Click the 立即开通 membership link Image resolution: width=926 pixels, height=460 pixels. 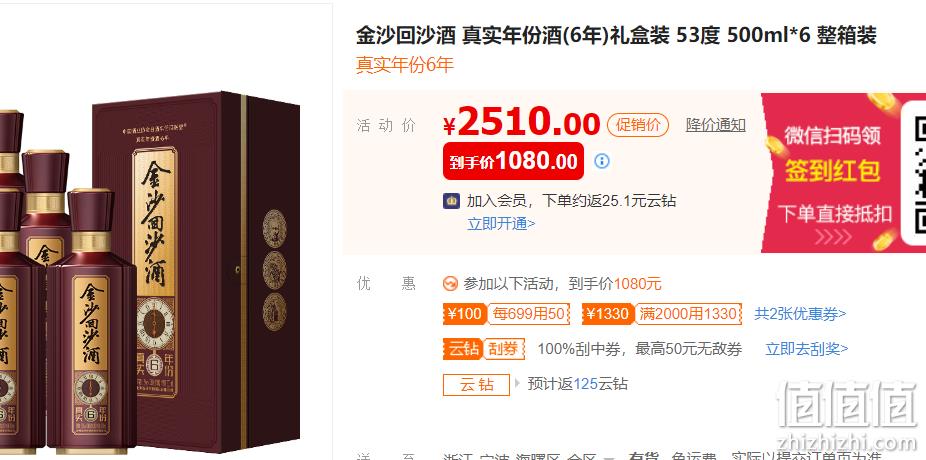tap(501, 224)
